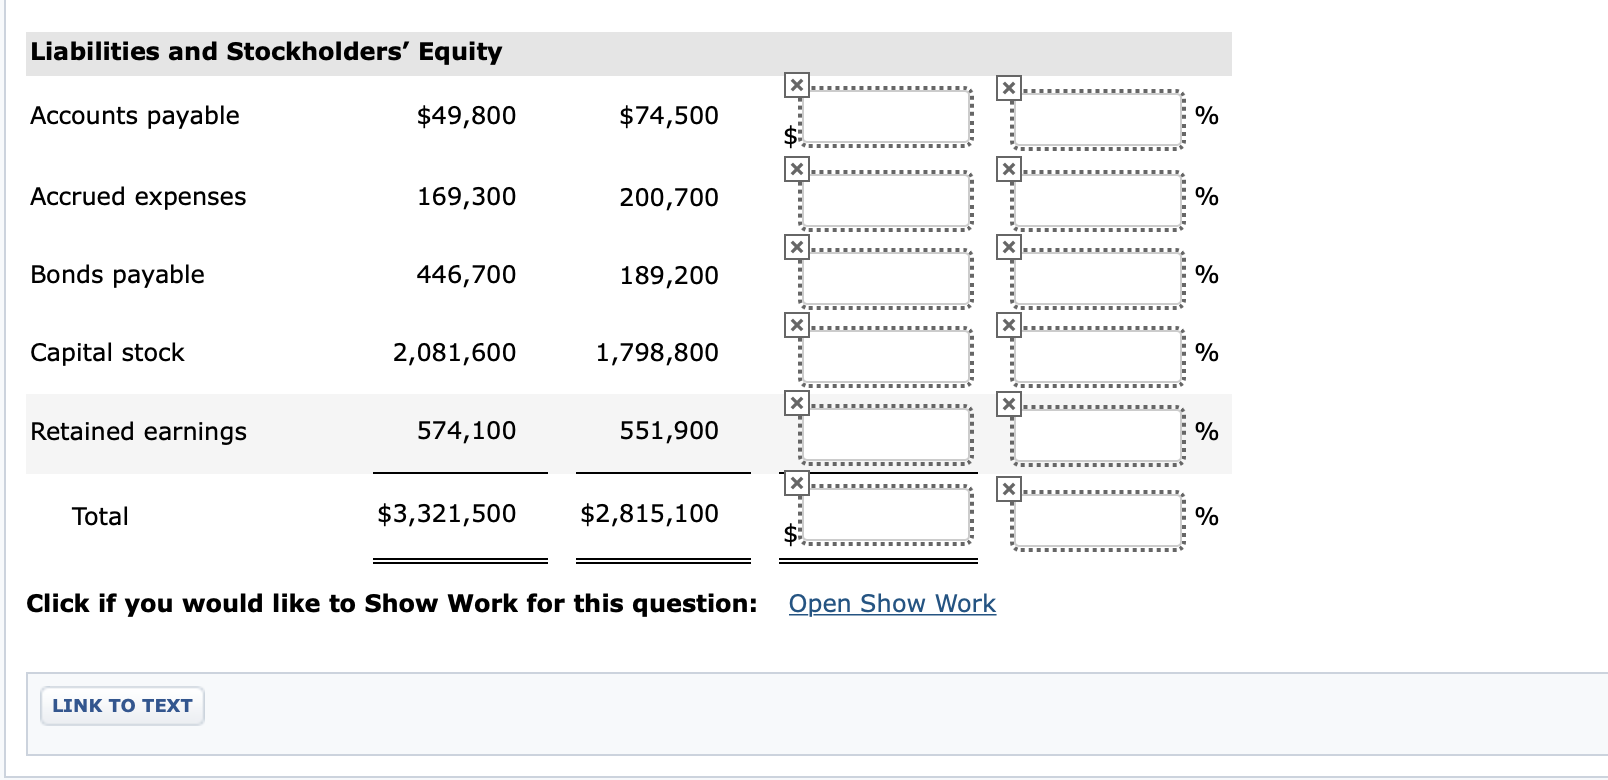1608x780 pixels.
Task: Select the Retained earnings amount input field
Action: (x=886, y=434)
